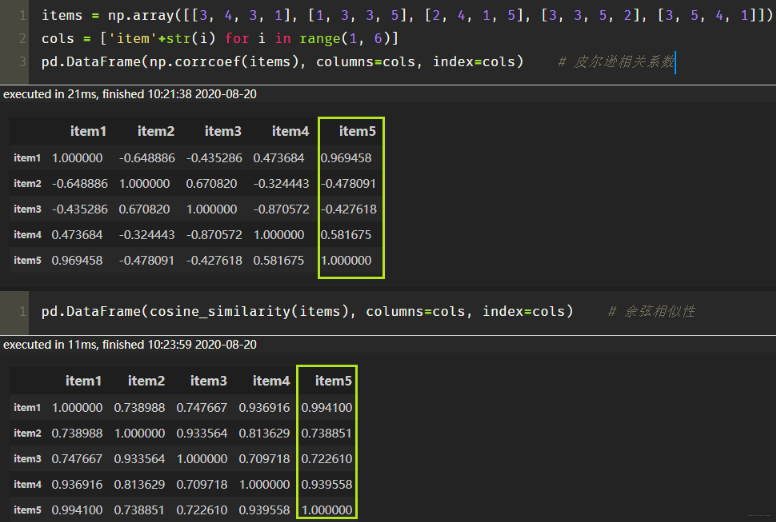Click the code line defining items np.array
Viewport: 776px width, 522px height.
tap(407, 15)
